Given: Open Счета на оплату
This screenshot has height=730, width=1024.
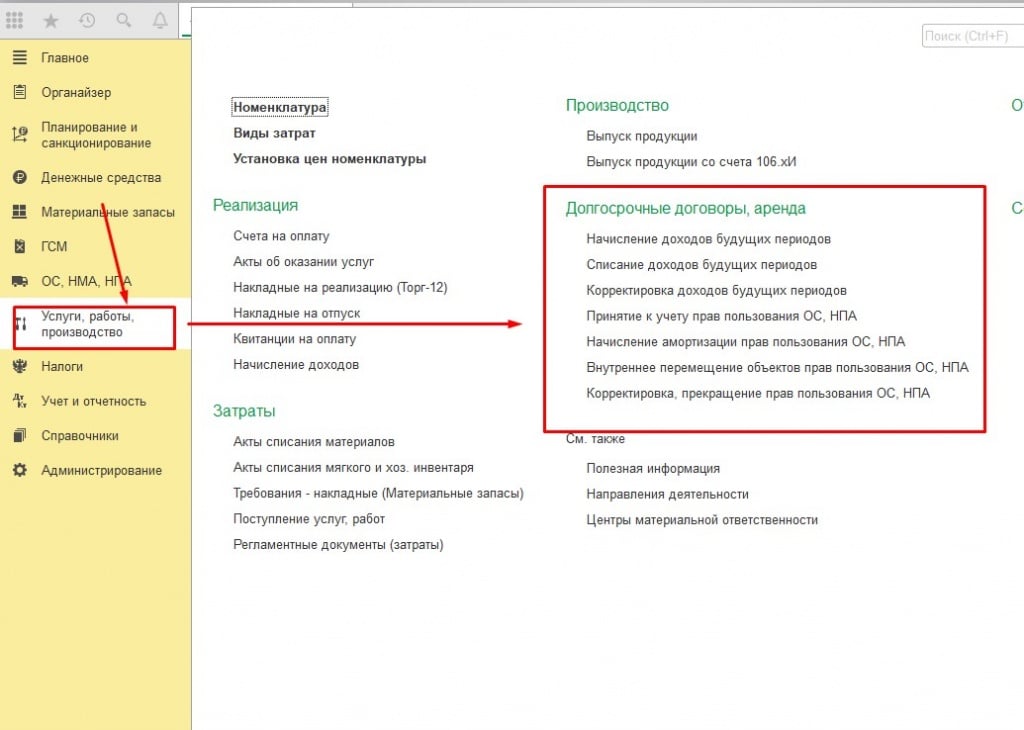Looking at the screenshot, I should 281,236.
